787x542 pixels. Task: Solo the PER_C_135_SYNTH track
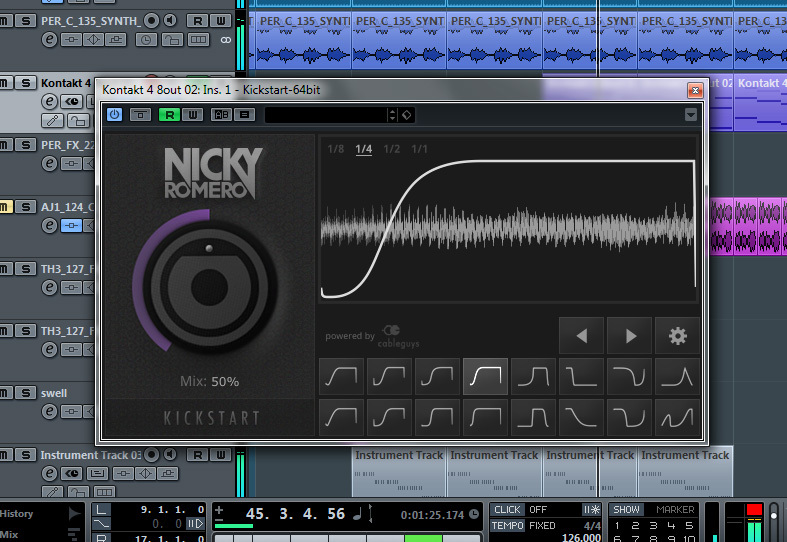pos(26,21)
